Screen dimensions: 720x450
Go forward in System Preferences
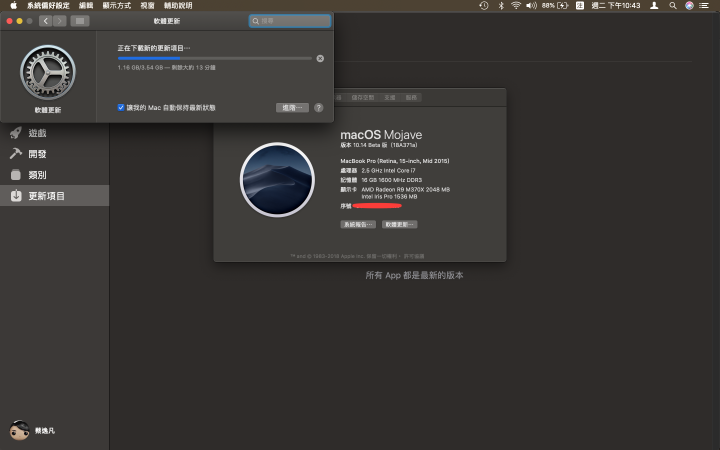[60, 21]
